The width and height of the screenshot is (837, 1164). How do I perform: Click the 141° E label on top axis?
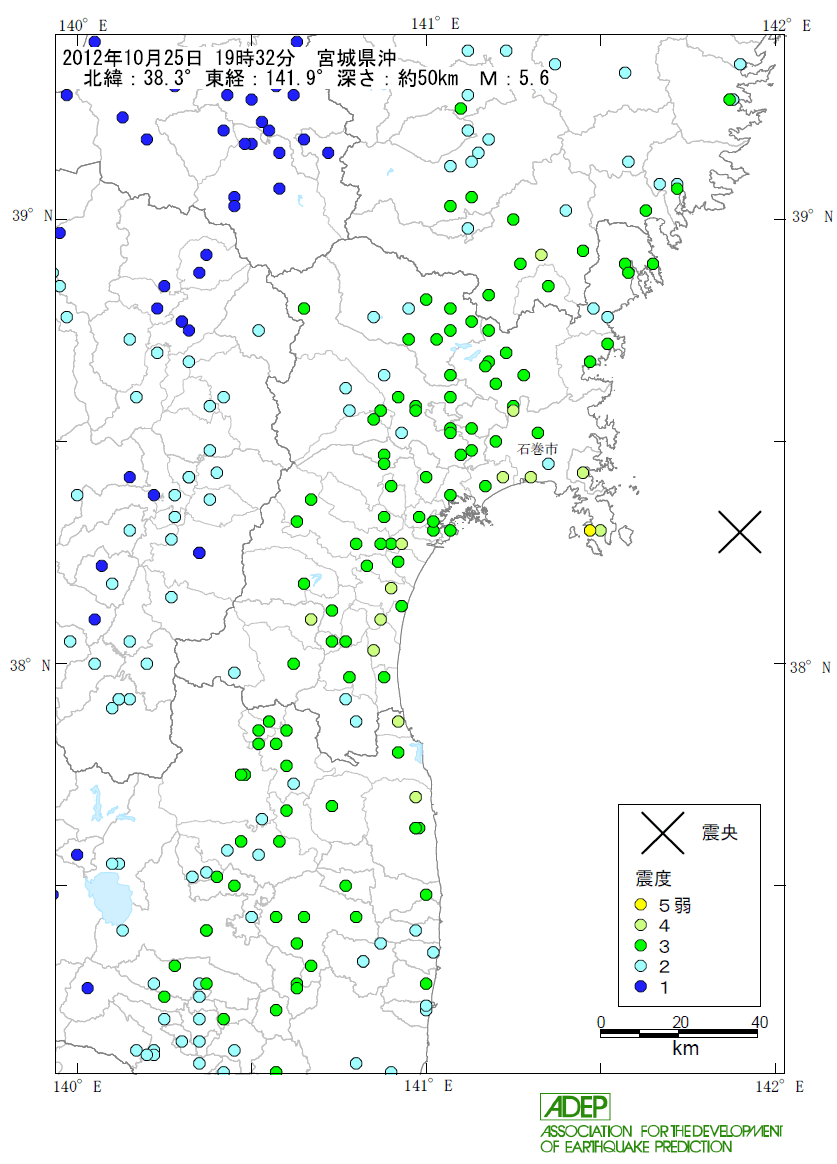coord(436,24)
